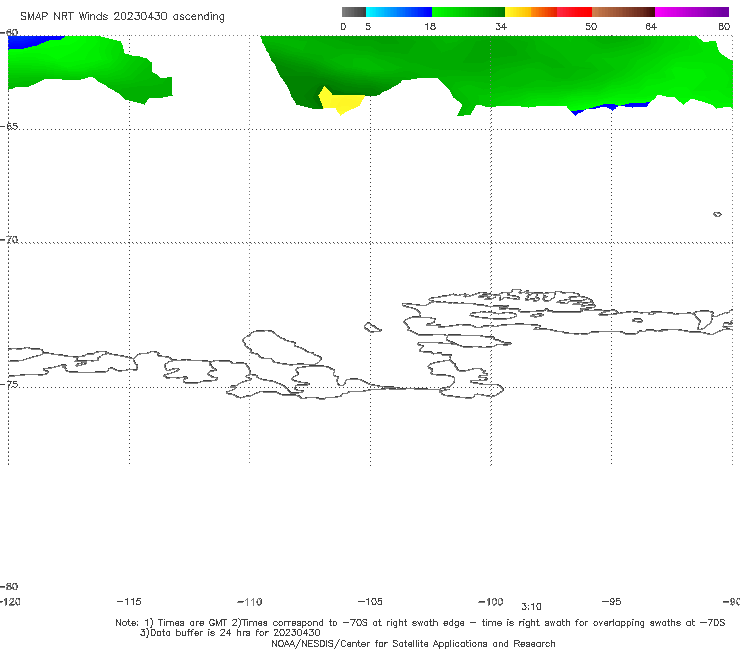
Task: Click the latitude label "-70"
Action: tap(9, 240)
